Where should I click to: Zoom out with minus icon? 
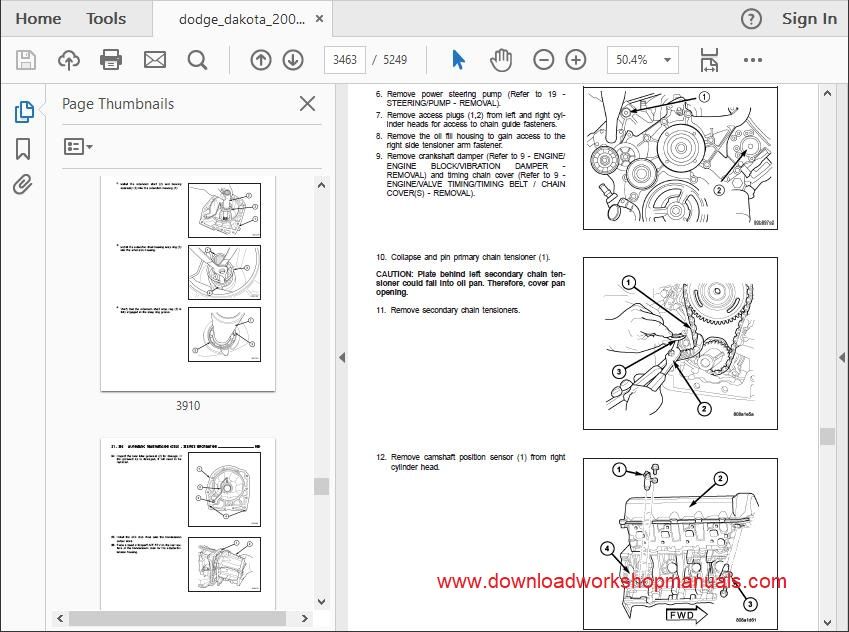[543, 60]
